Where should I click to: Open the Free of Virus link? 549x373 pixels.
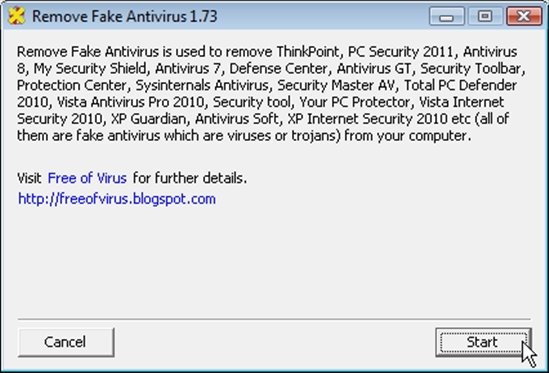pyautogui.click(x=87, y=178)
